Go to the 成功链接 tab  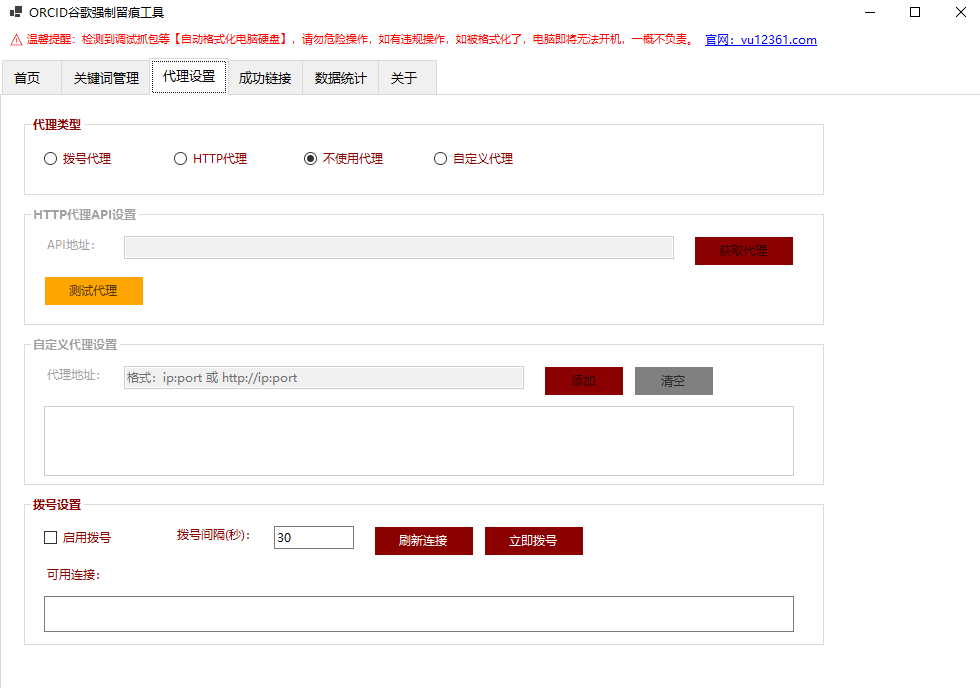(x=265, y=78)
